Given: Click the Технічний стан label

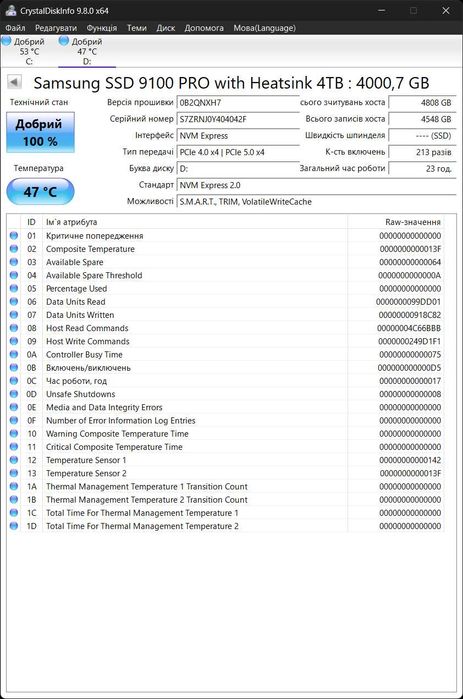Looking at the screenshot, I should [x=39, y=102].
